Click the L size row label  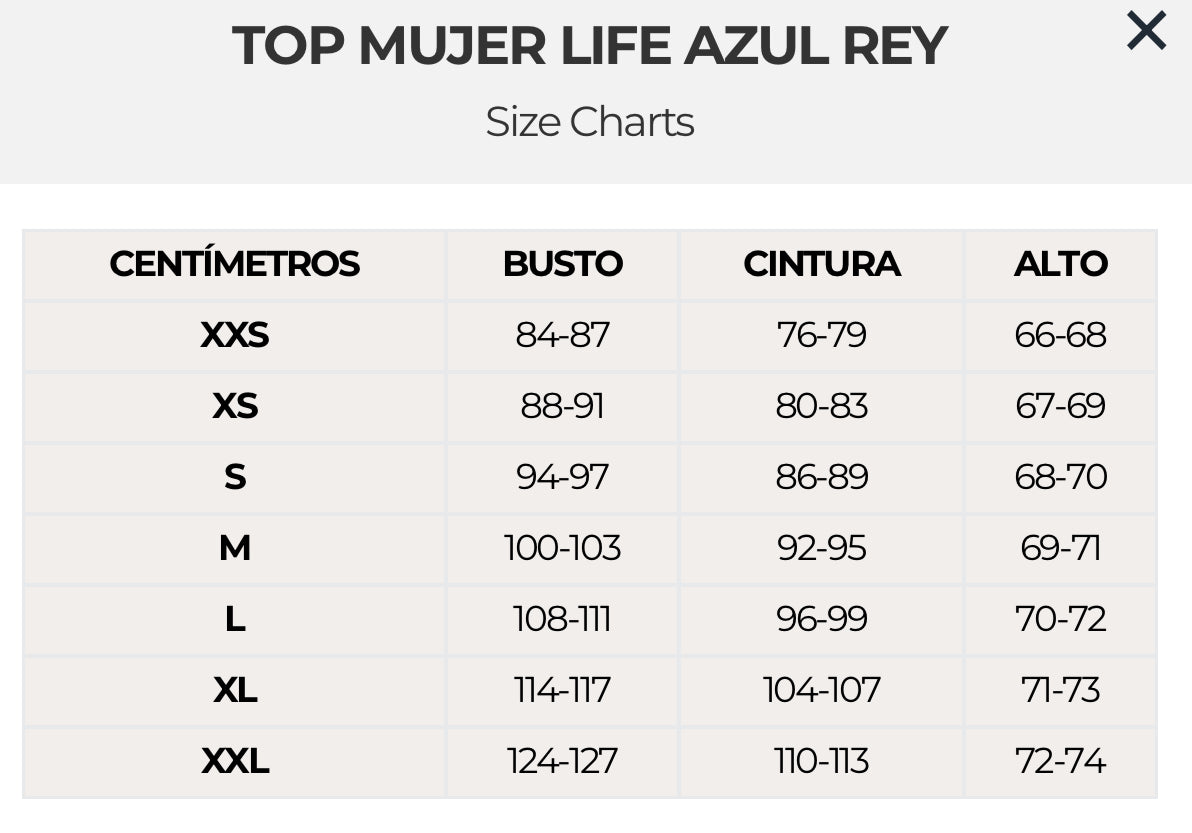coord(234,619)
